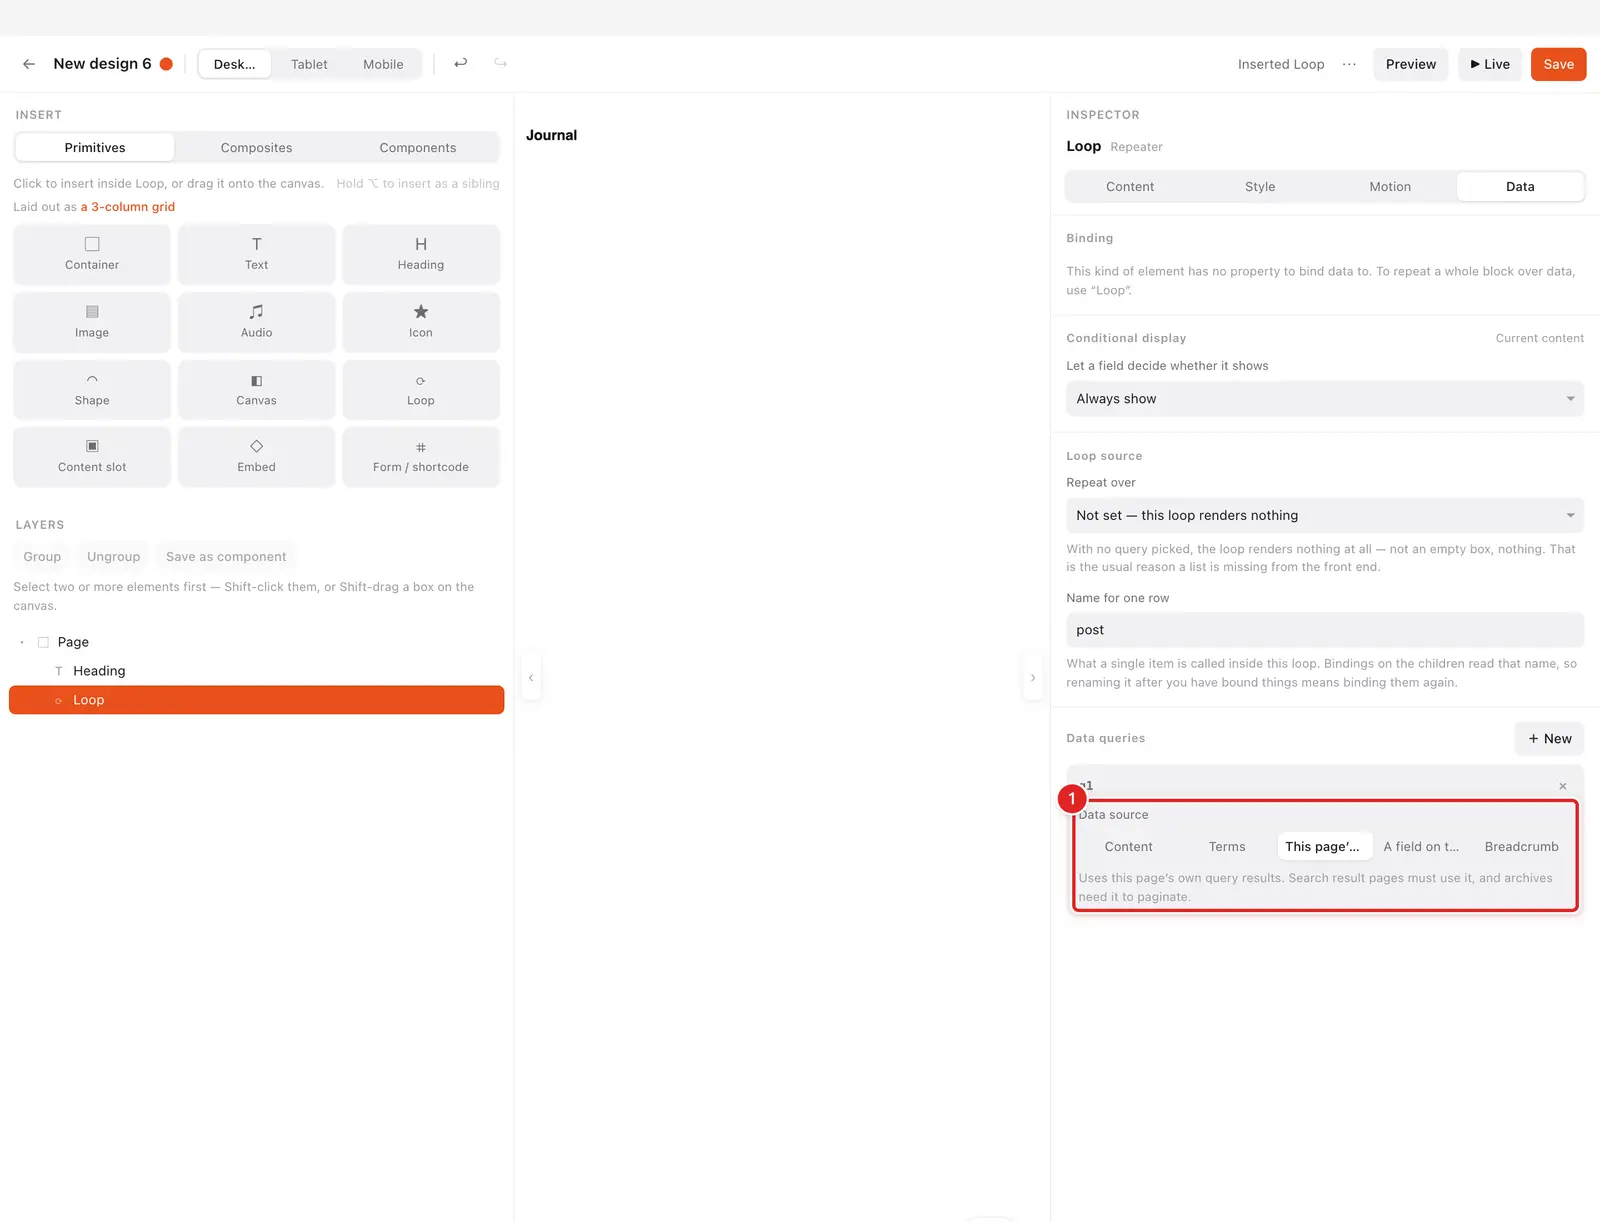Open the Repeat over dropdown
This screenshot has width=1600, height=1222.
pyautogui.click(x=1325, y=515)
